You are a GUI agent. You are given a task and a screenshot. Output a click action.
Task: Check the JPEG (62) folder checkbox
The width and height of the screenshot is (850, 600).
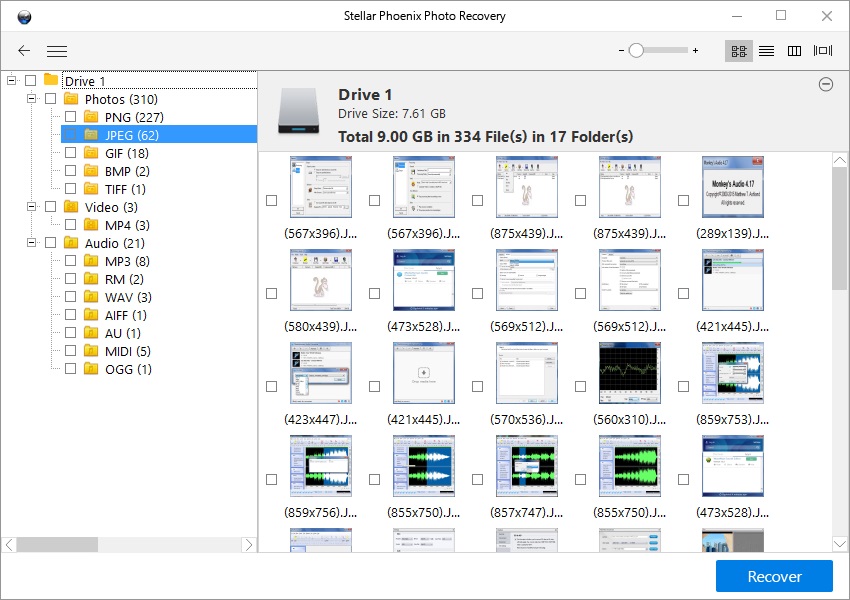tap(70, 135)
